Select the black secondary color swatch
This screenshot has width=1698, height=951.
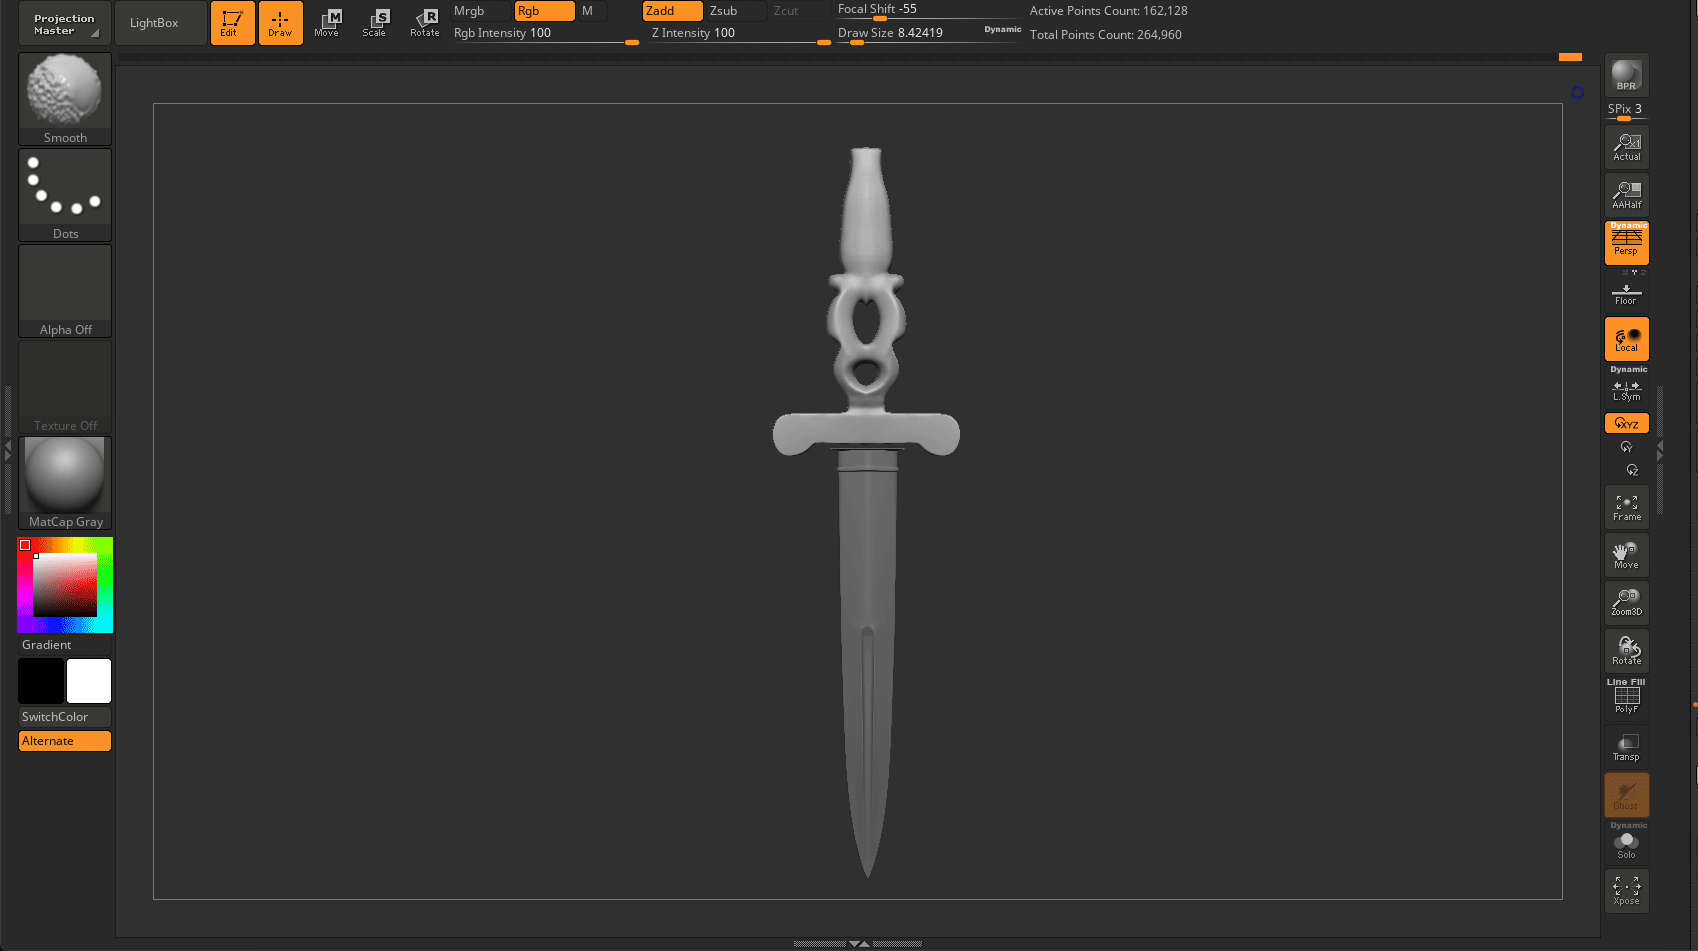tap(41, 681)
